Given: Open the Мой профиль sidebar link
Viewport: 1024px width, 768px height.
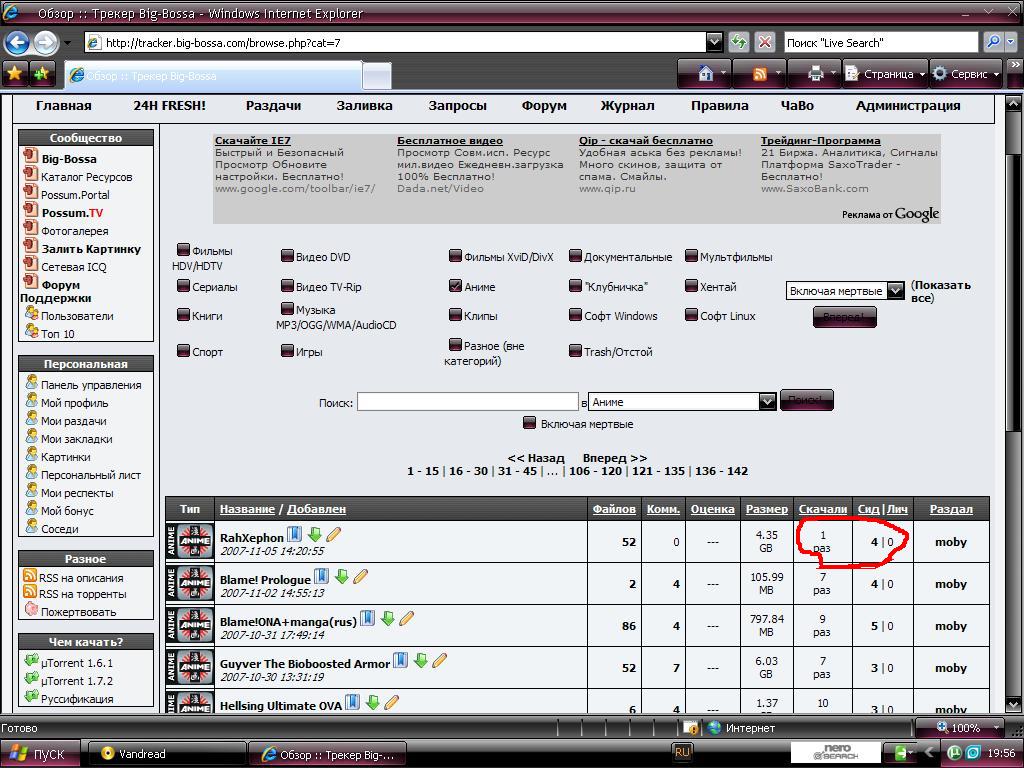Looking at the screenshot, I should 74,403.
